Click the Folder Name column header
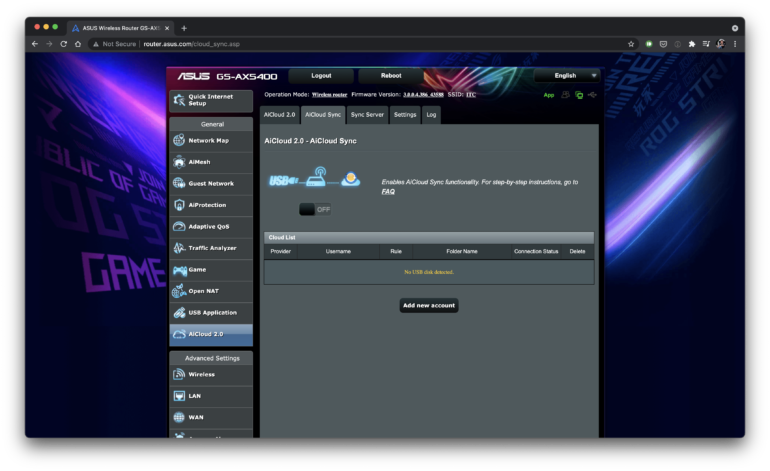 (462, 251)
